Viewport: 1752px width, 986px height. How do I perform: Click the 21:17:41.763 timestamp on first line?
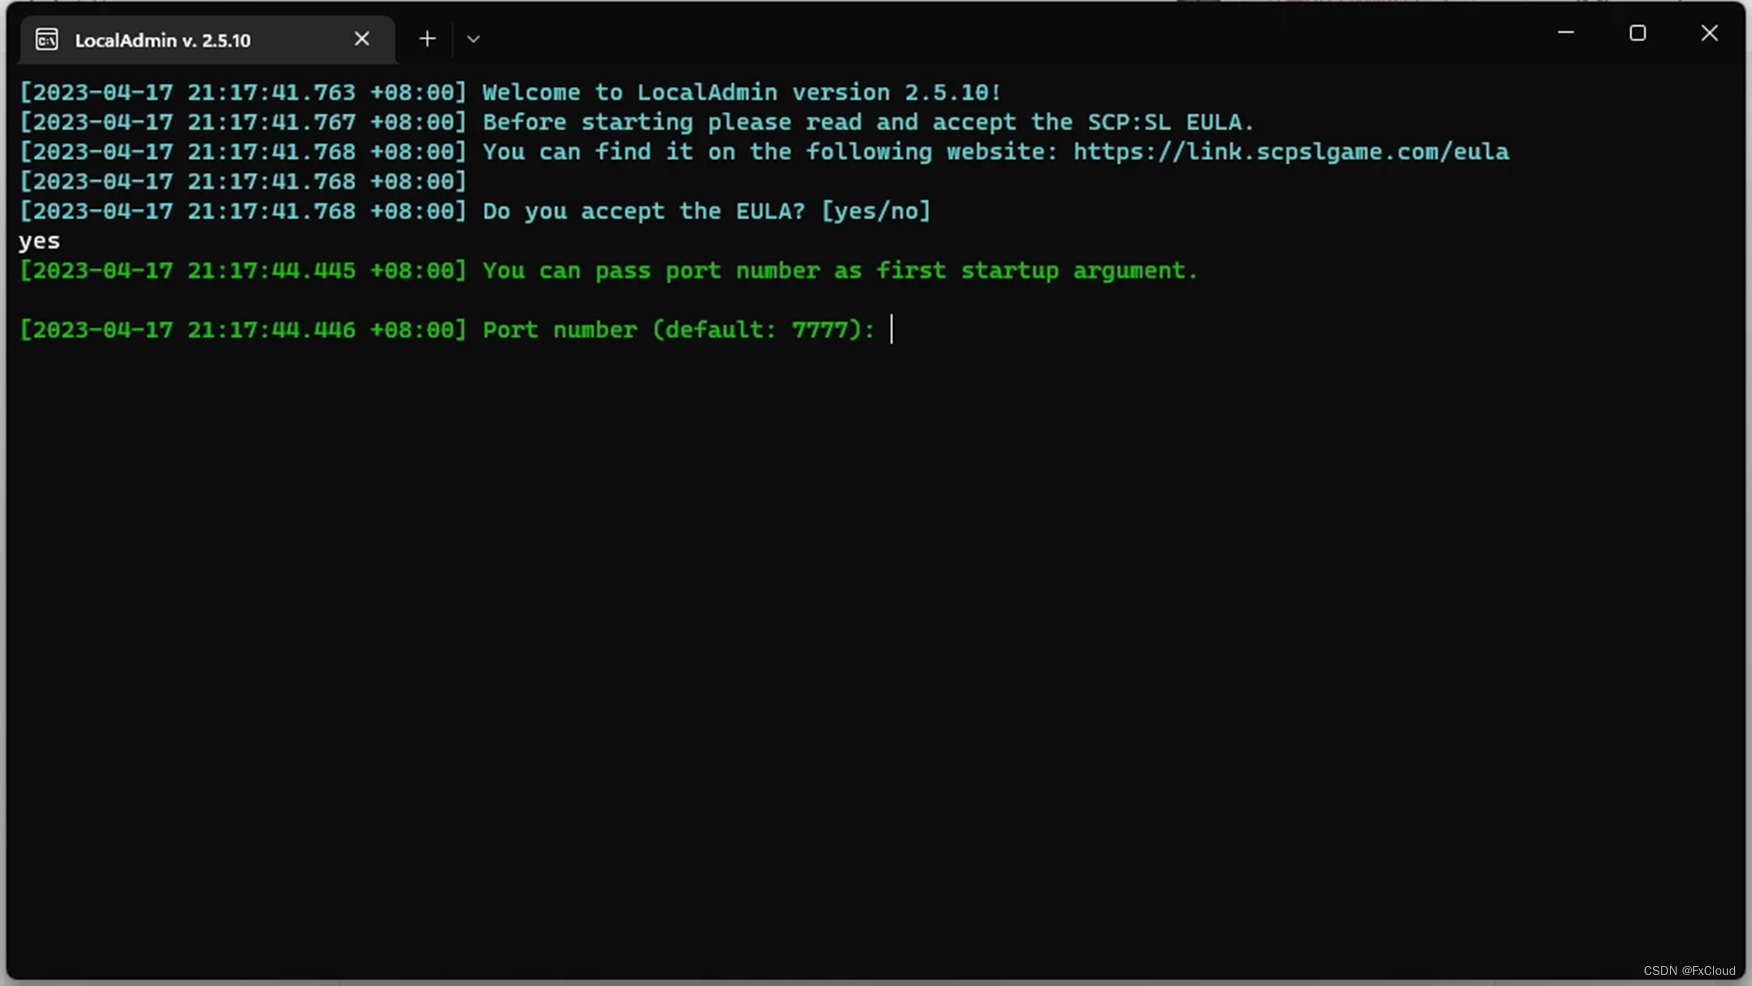[271, 93]
